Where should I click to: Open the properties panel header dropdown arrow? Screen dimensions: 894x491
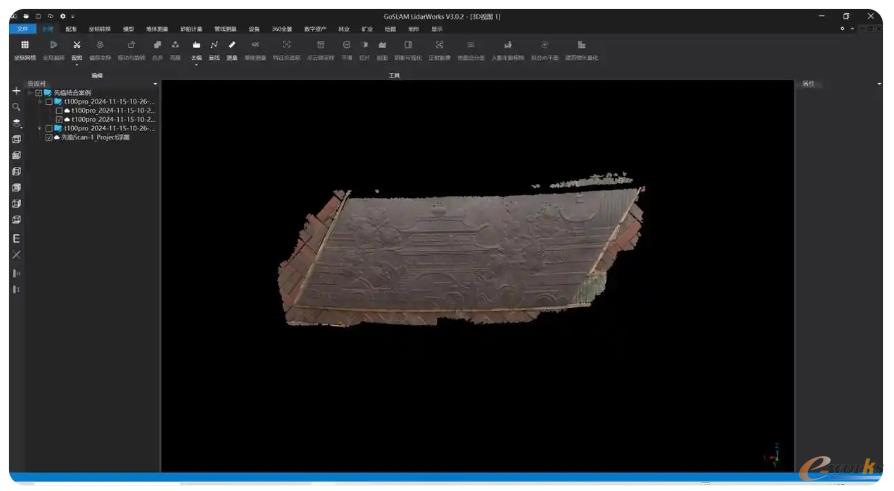pos(879,84)
